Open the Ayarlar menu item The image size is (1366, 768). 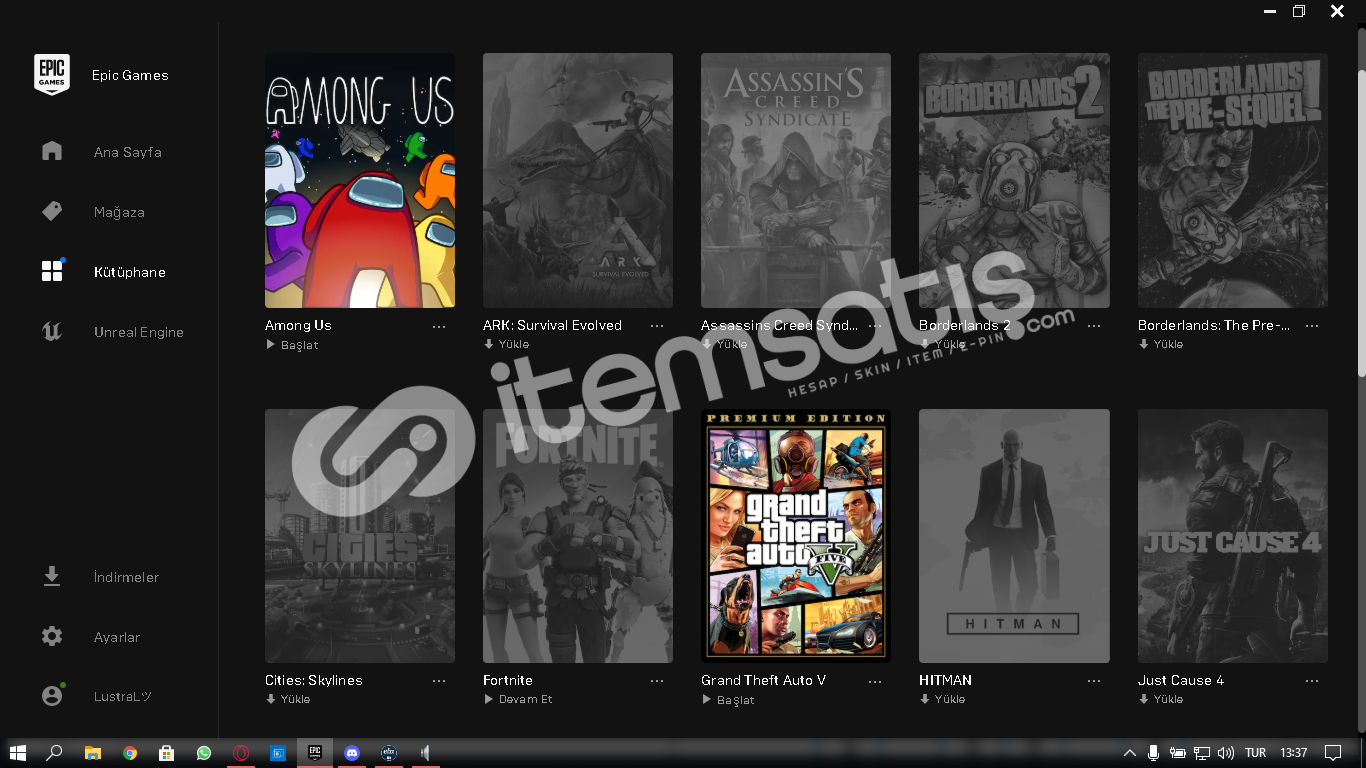coord(117,637)
